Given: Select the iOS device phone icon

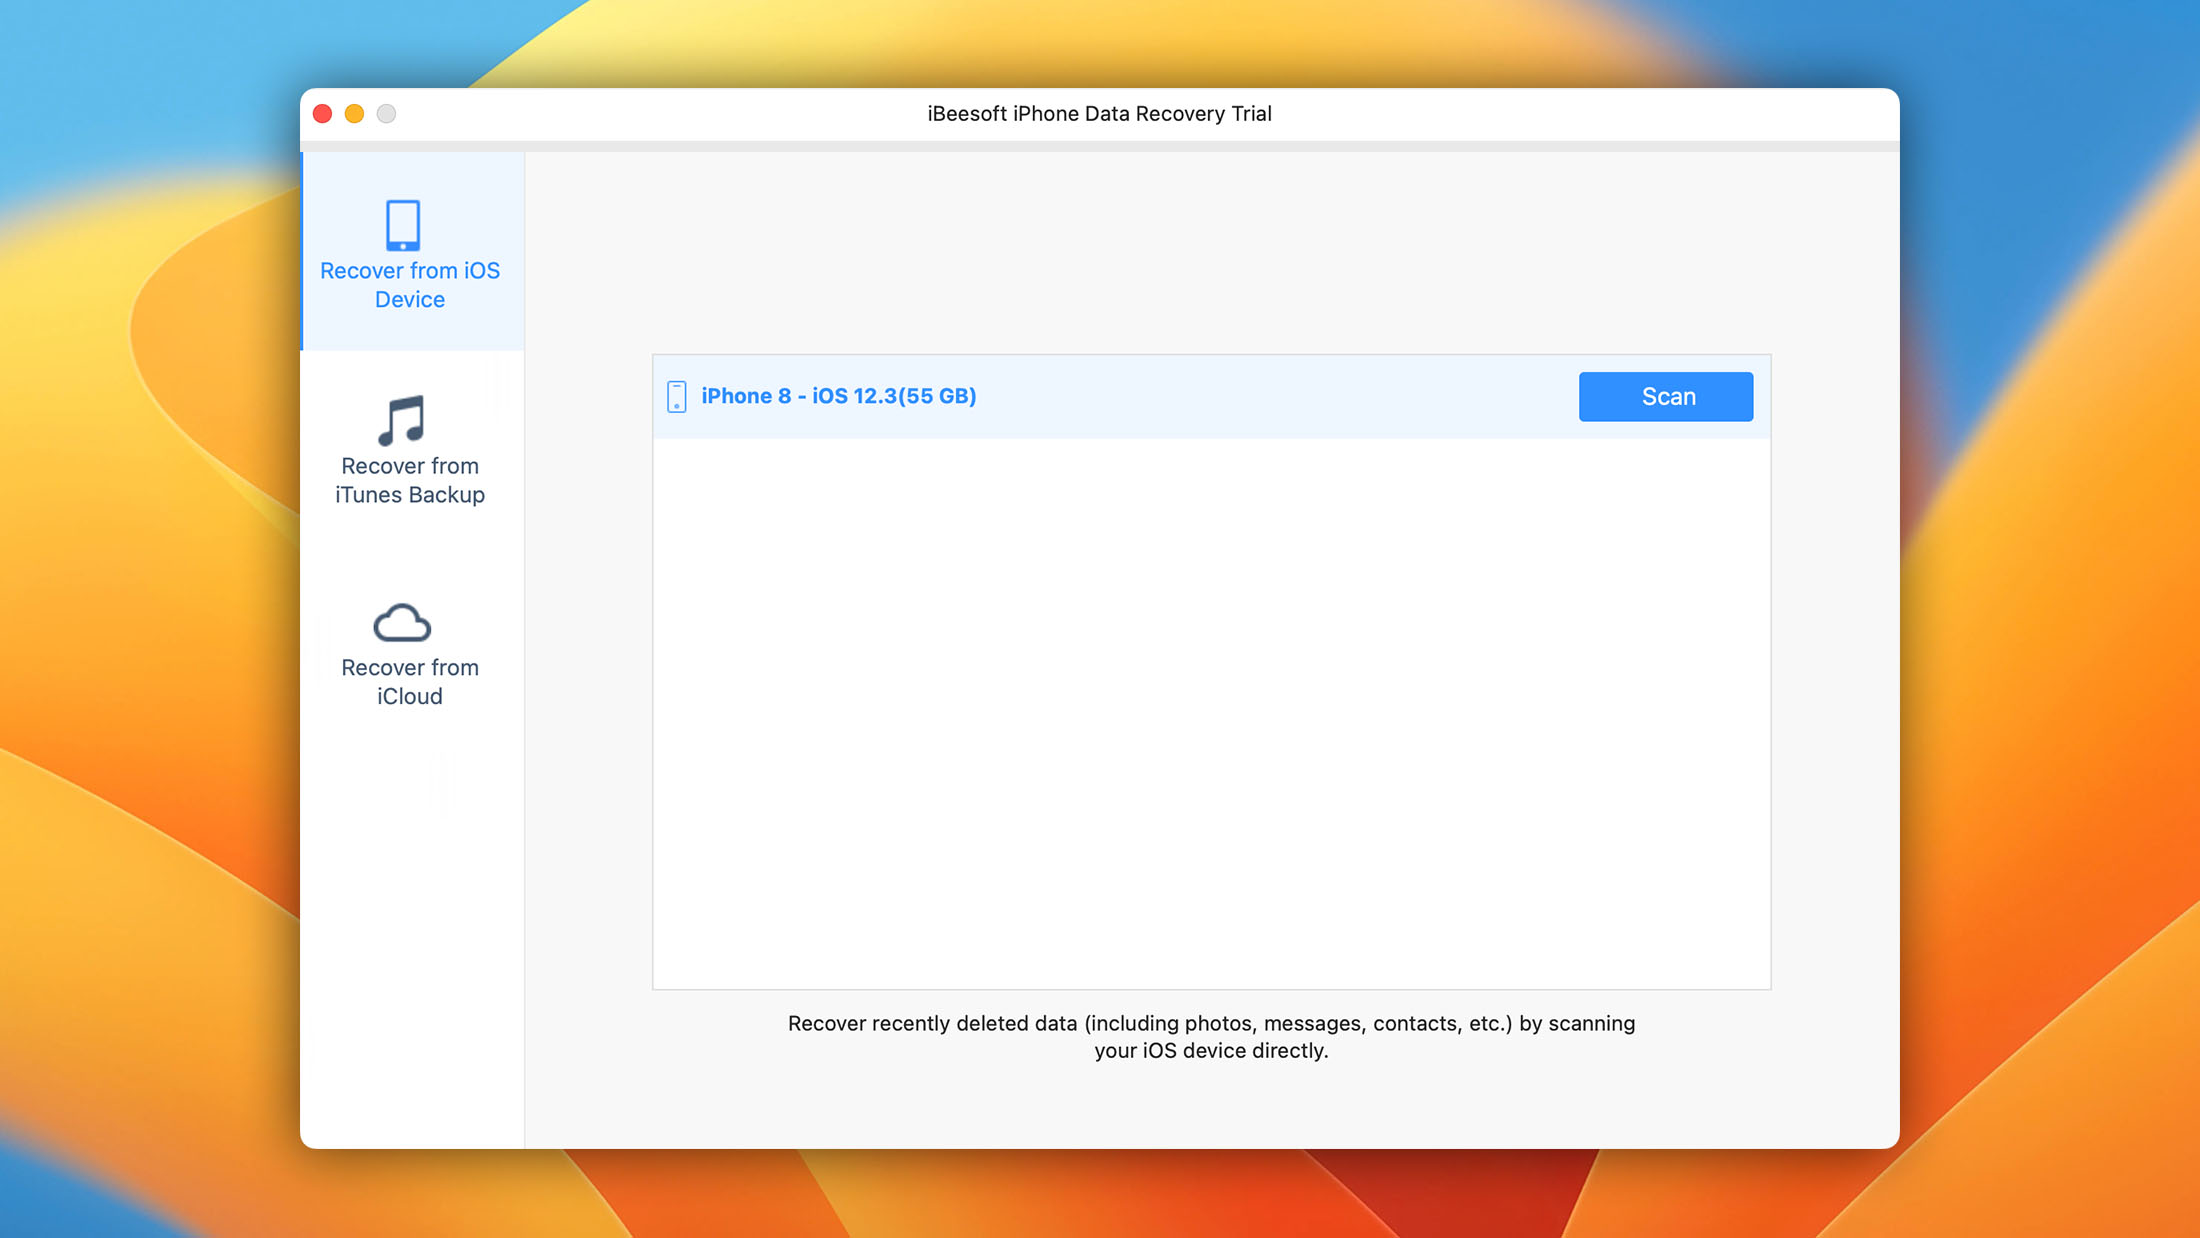Looking at the screenshot, I should point(403,225).
